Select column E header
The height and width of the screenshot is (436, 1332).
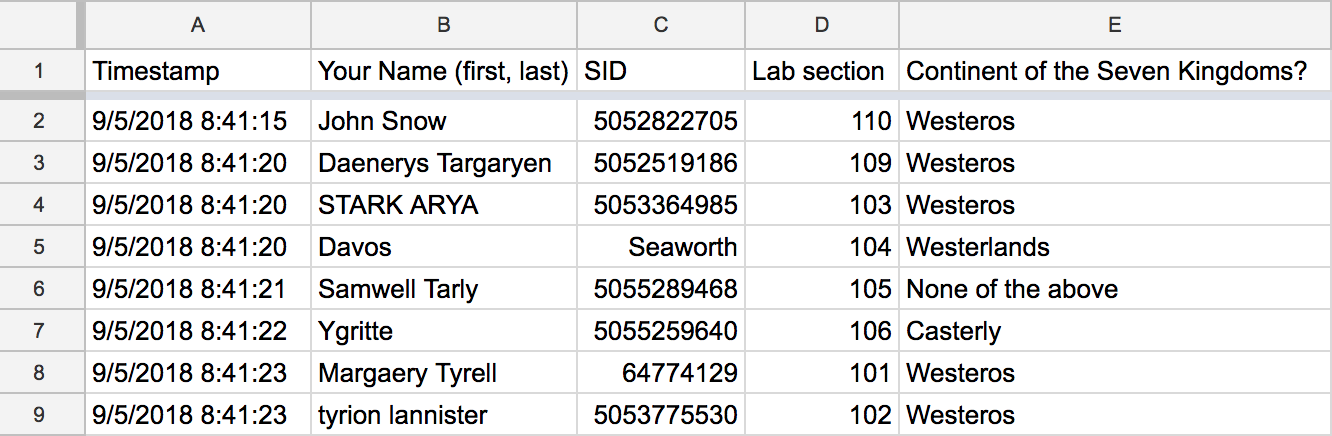tap(1115, 25)
